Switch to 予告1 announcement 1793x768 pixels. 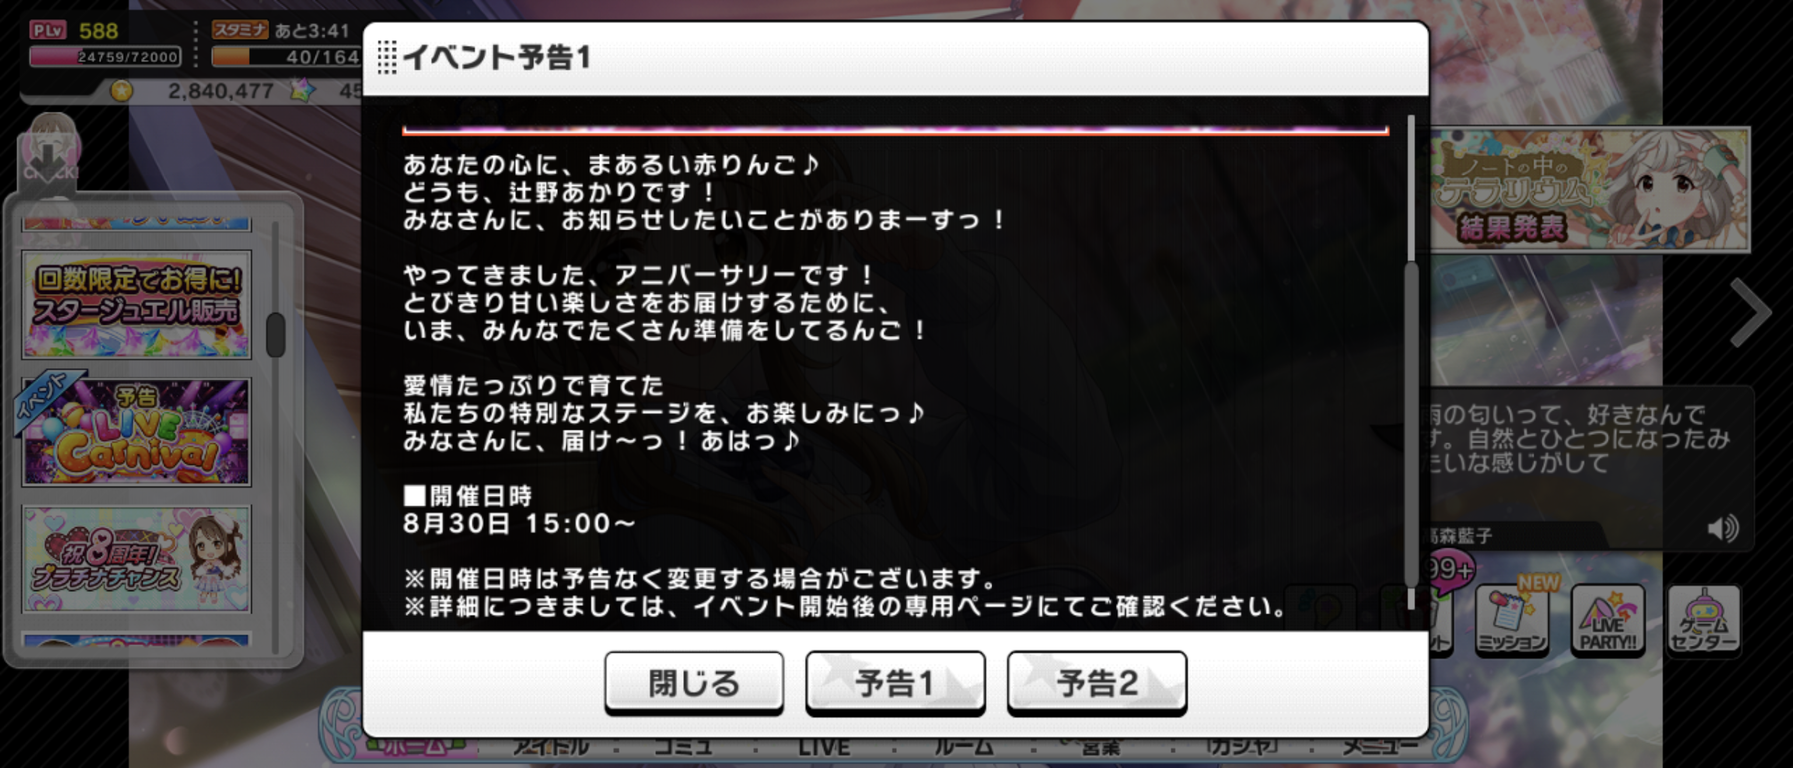[x=895, y=683]
